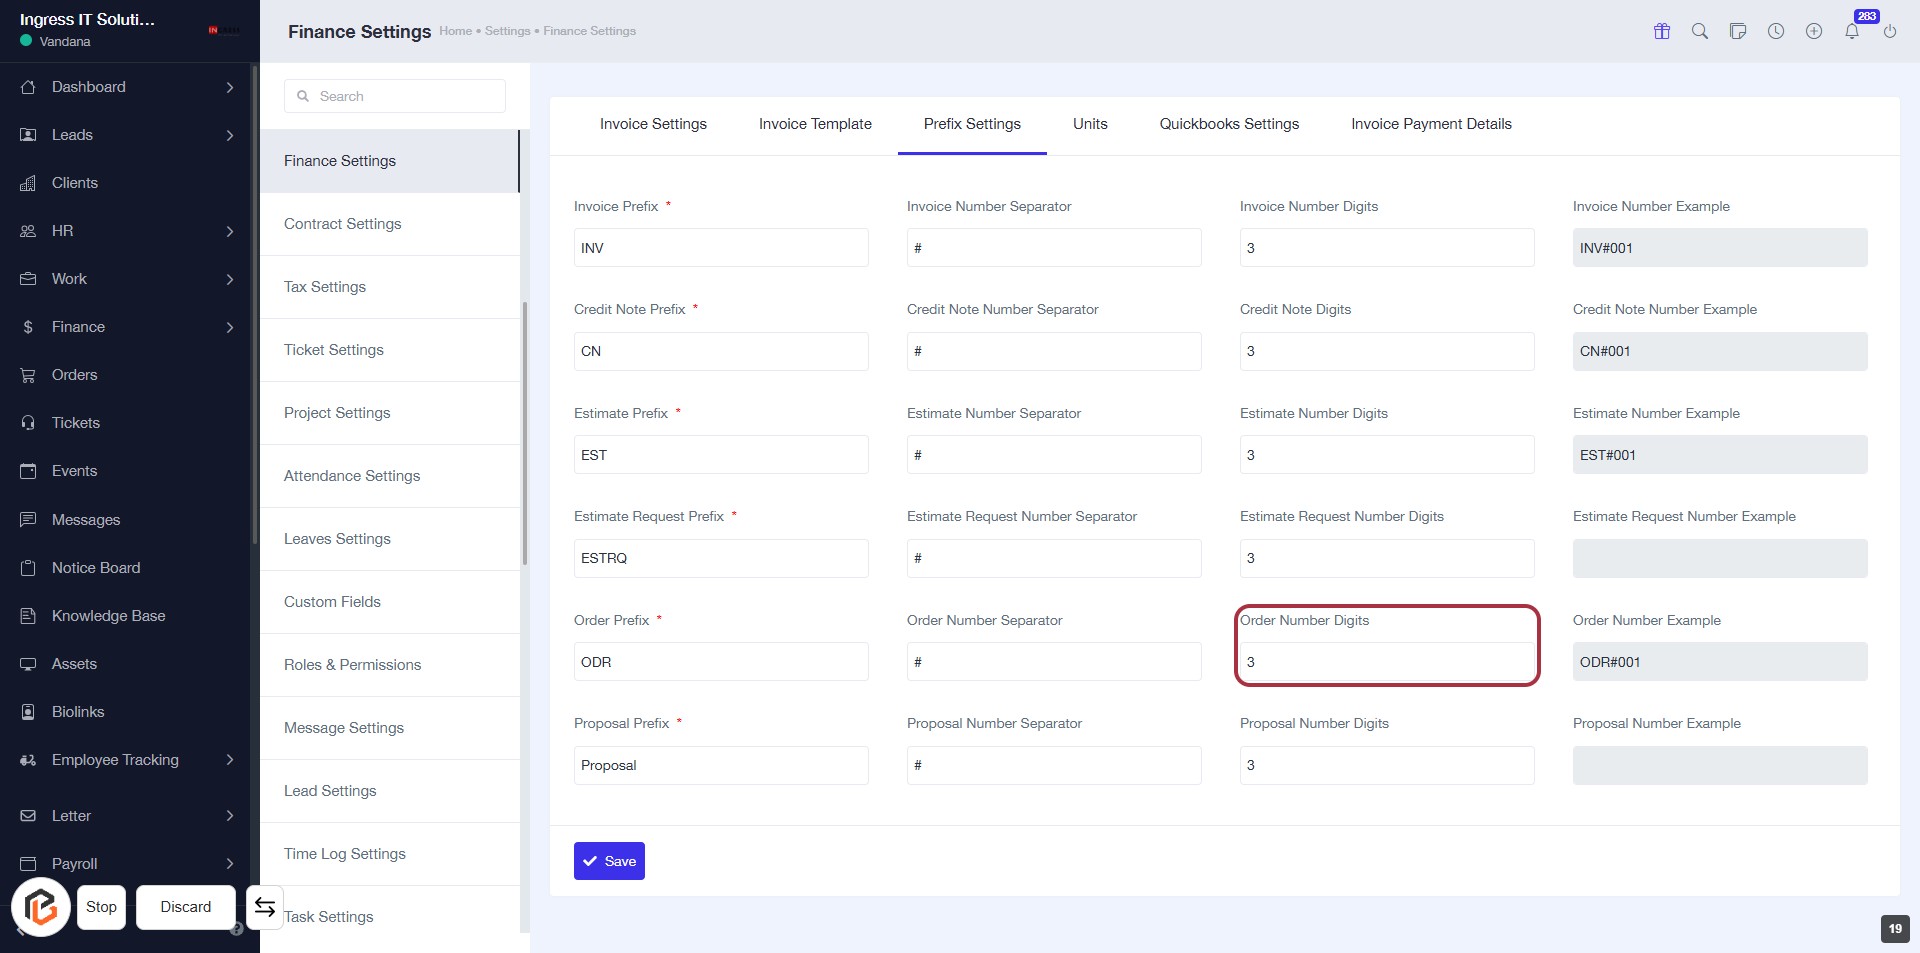Click the power logout icon
This screenshot has height=953, width=1920.
point(1889,31)
